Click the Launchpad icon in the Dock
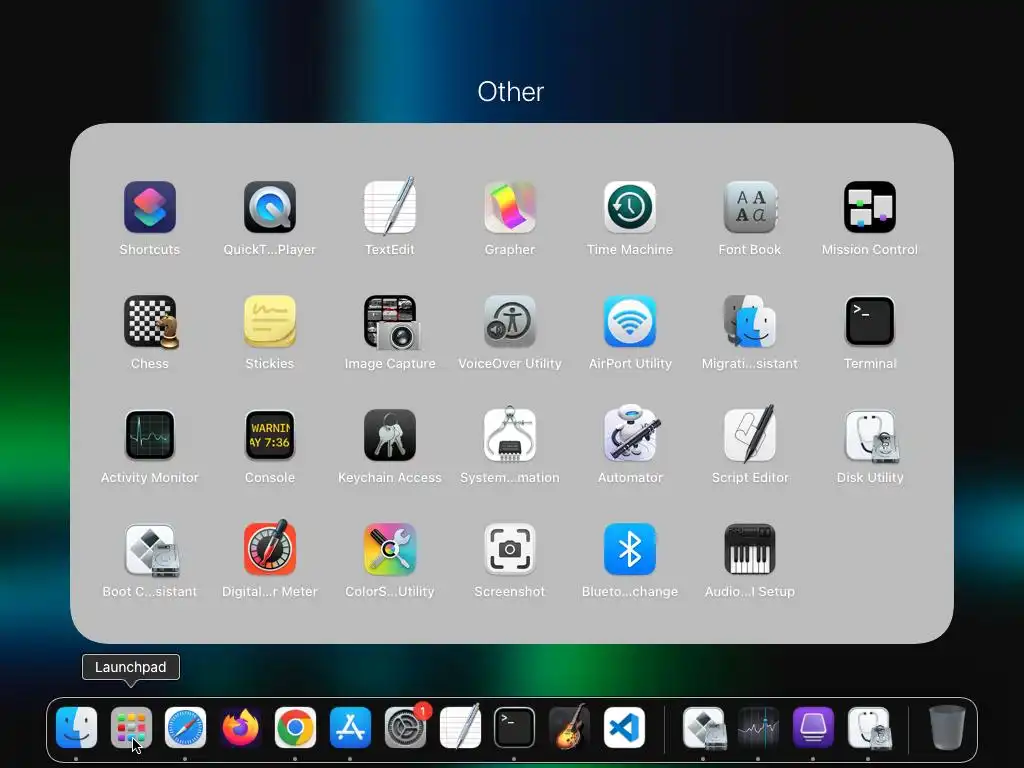This screenshot has height=768, width=1024. (131, 728)
